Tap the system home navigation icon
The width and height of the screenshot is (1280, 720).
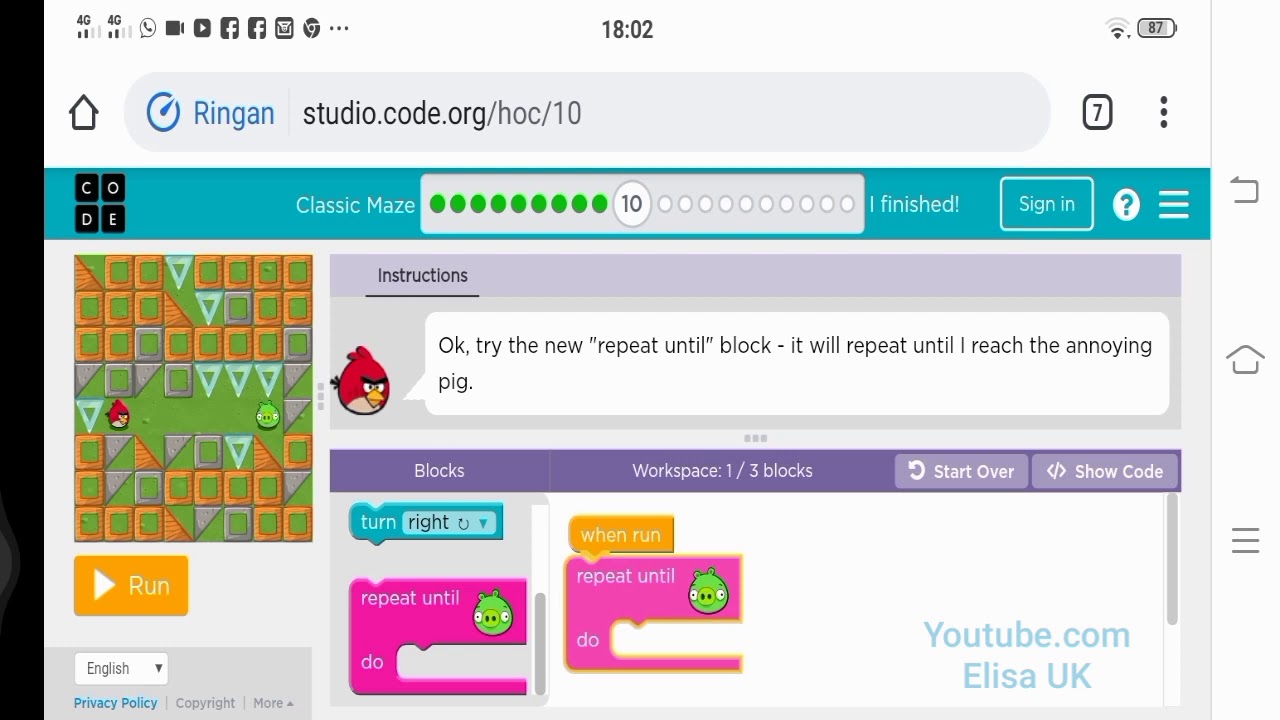(x=1245, y=359)
